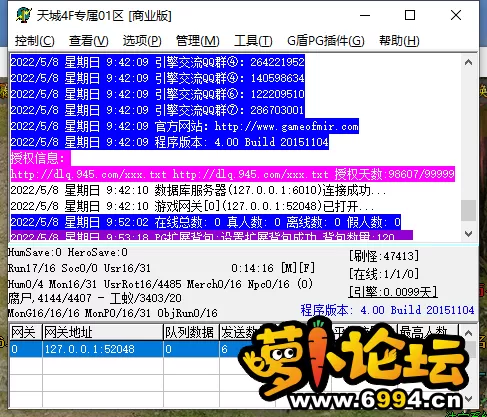This screenshot has height=417, width=487.
Task: Click the gateway table scroll up arrow
Action: (x=468, y=333)
